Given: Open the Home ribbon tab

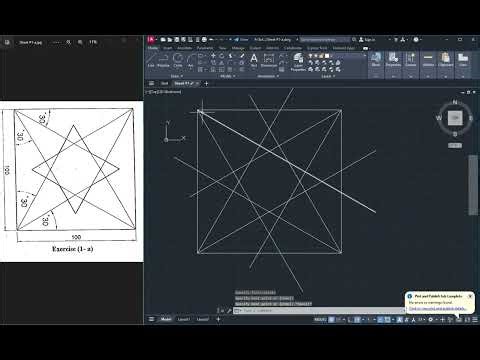Looking at the screenshot, I should [153, 48].
